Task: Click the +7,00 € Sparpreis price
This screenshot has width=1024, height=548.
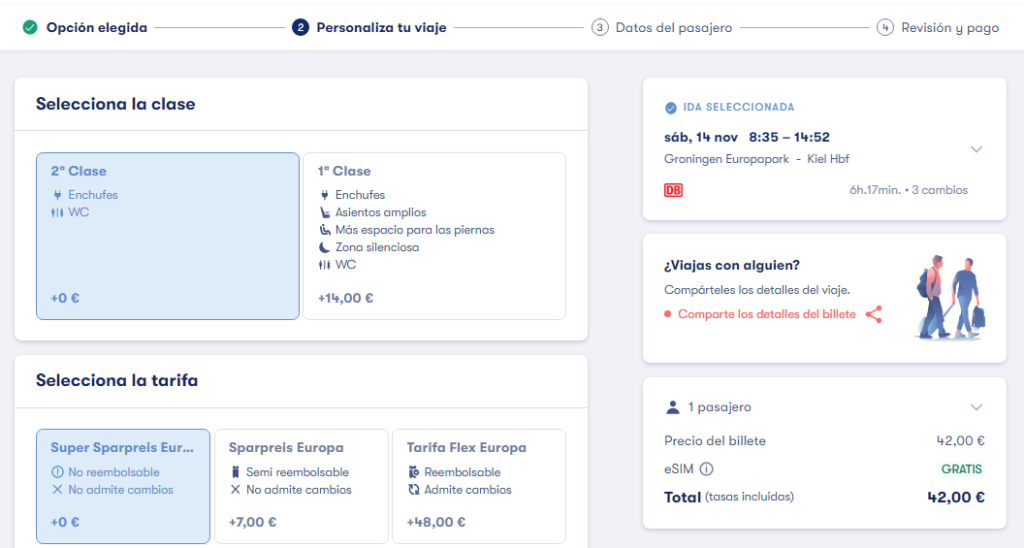Action: (x=253, y=522)
